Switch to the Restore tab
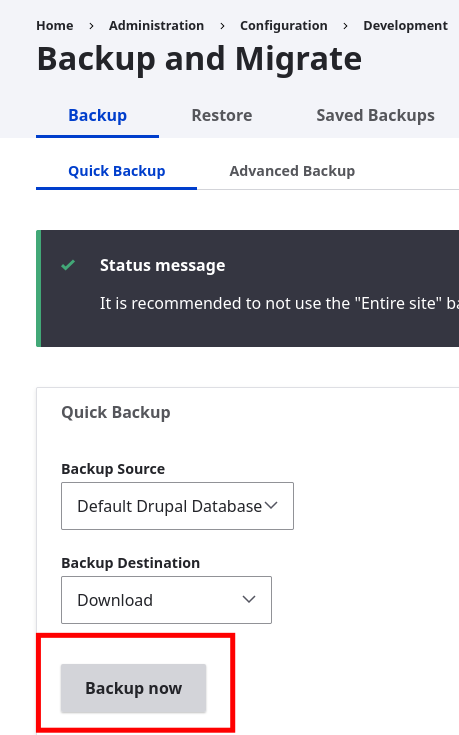 (222, 115)
